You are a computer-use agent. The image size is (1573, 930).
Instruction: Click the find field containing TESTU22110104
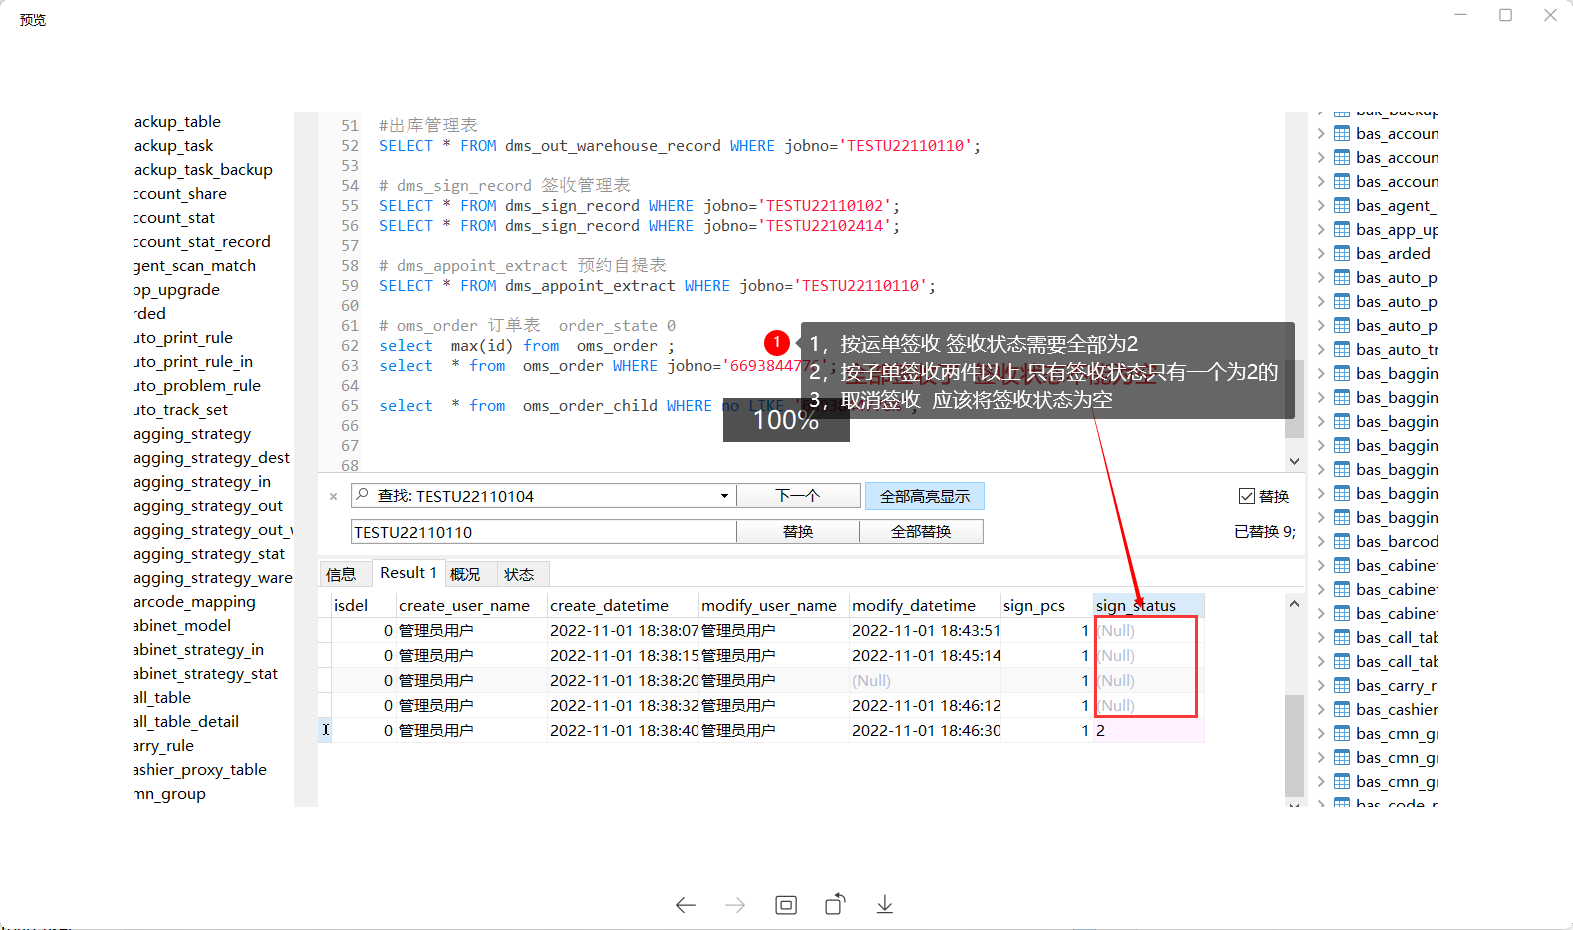pyautogui.click(x=544, y=496)
